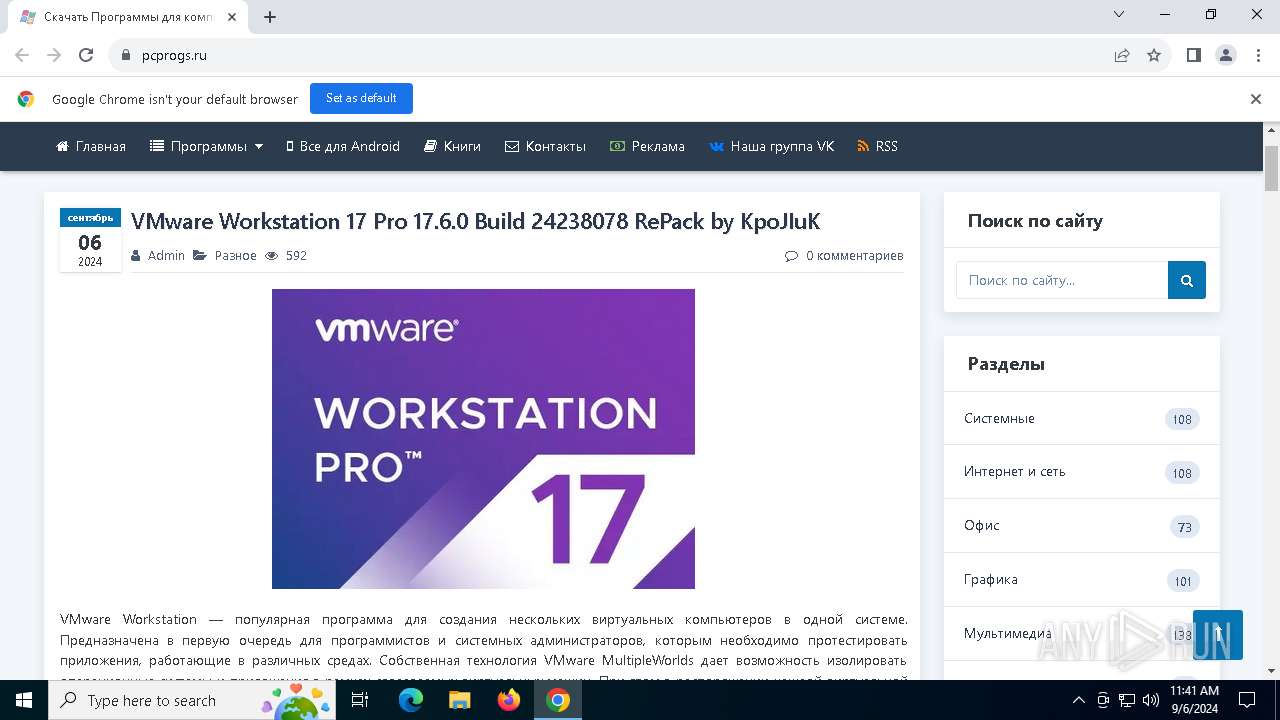Open the 0 комментариев link
This screenshot has width=1280, height=720.
click(x=844, y=255)
